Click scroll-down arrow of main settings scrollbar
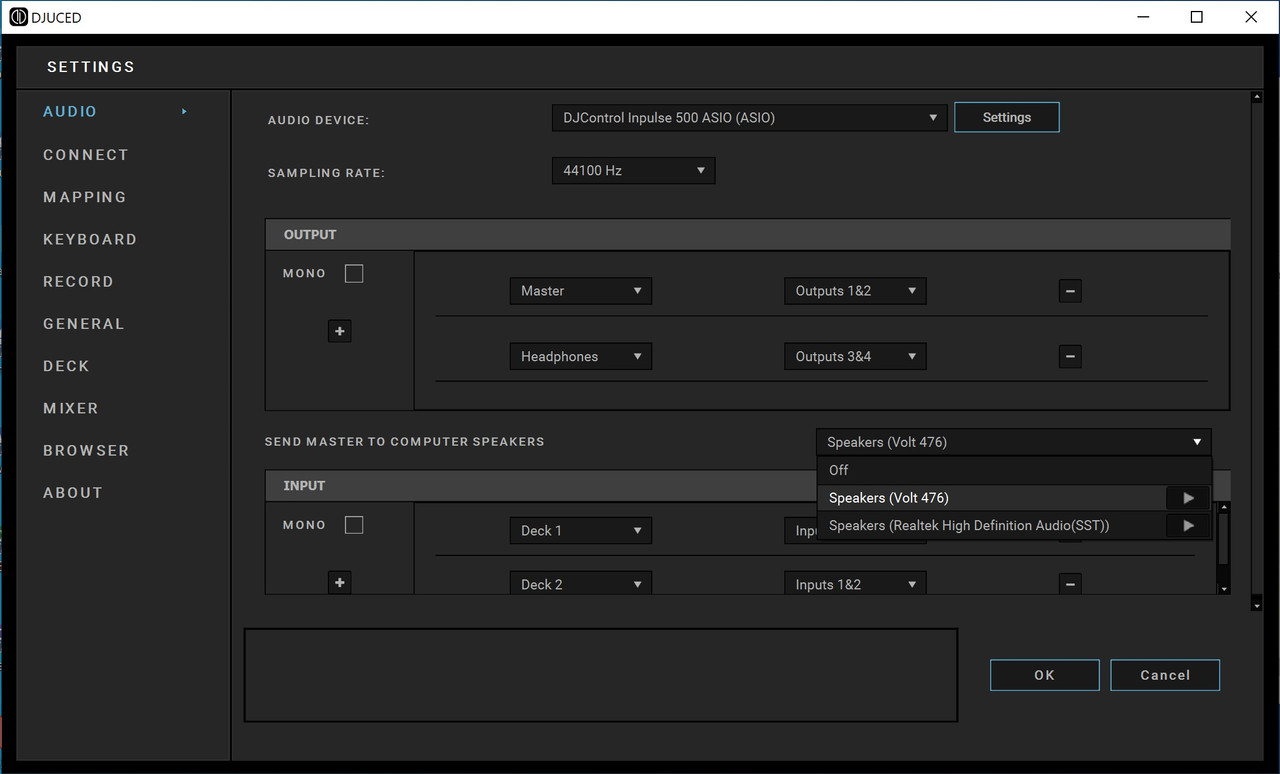Screen dimensions: 1280x774 click(x=1257, y=605)
